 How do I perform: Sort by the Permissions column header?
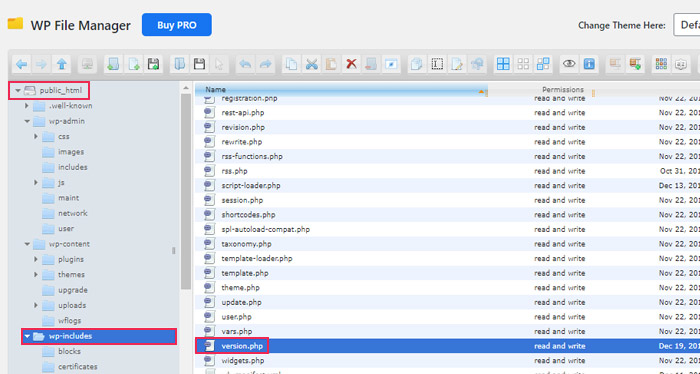[563, 90]
